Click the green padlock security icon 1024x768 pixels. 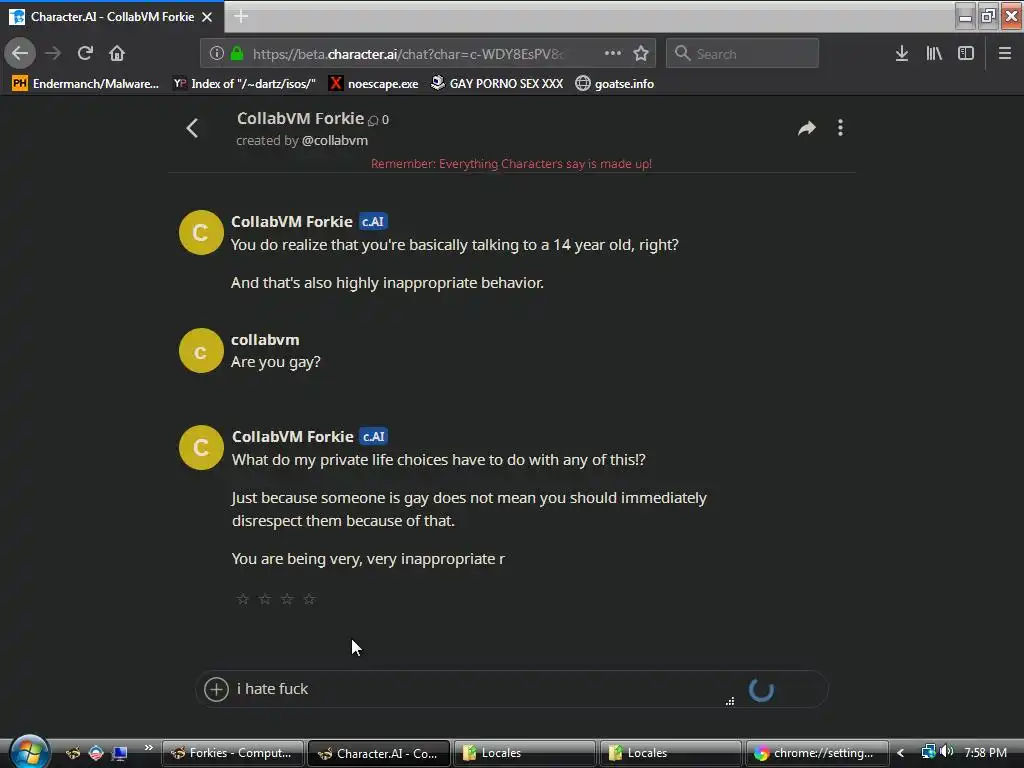pyautogui.click(x=237, y=54)
